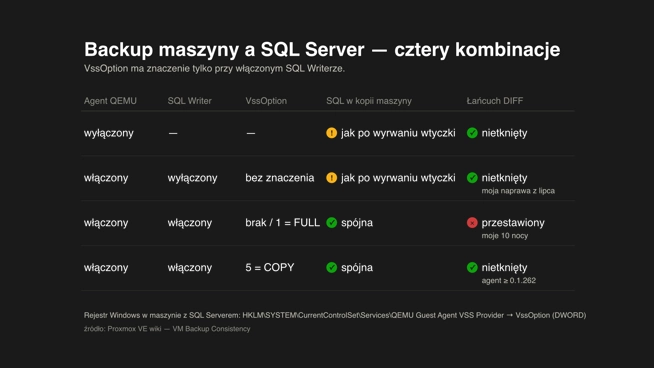The height and width of the screenshot is (368, 654).
Task: Click the 'Łańcuch DIFF' column header
Action: 495,101
